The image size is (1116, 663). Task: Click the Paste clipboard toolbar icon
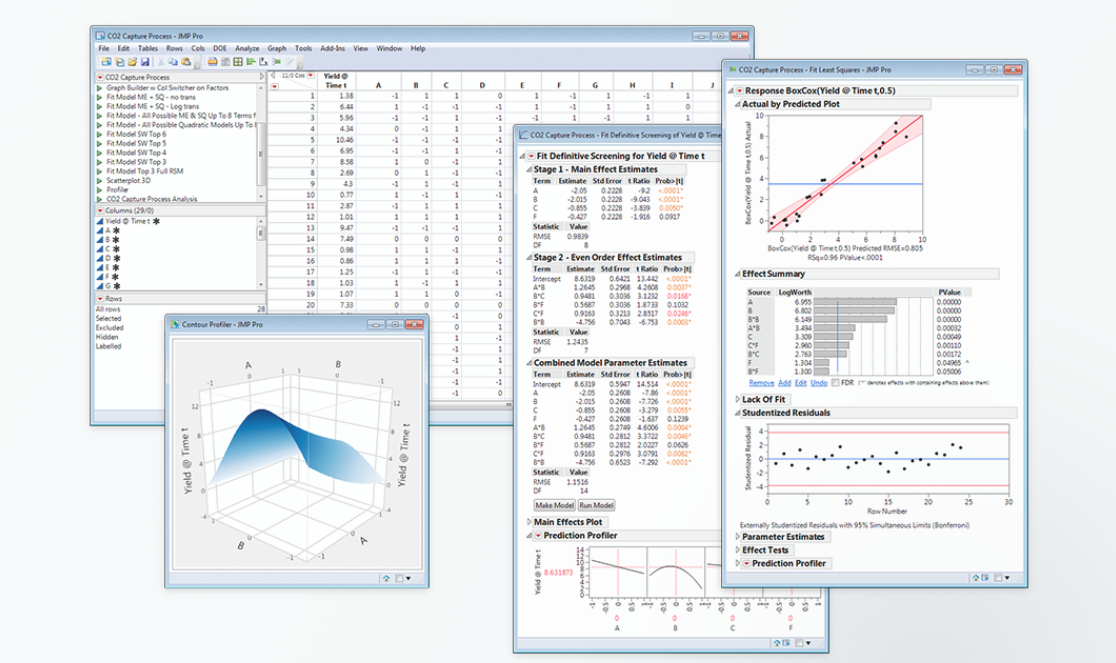click(x=186, y=62)
